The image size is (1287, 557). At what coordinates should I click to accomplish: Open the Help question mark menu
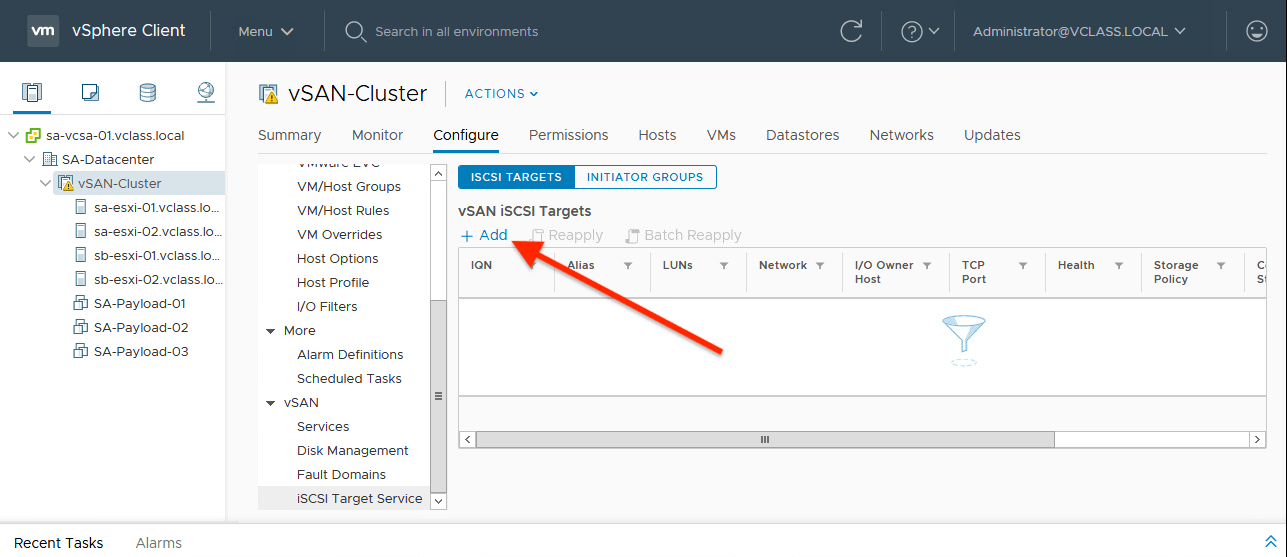coord(920,31)
